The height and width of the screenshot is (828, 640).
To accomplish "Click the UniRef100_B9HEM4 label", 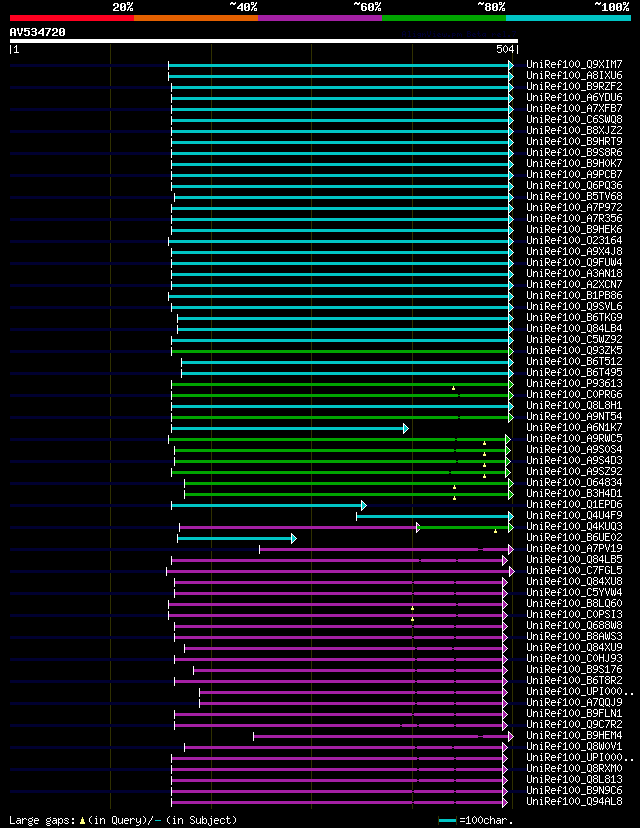I will click(574, 736).
